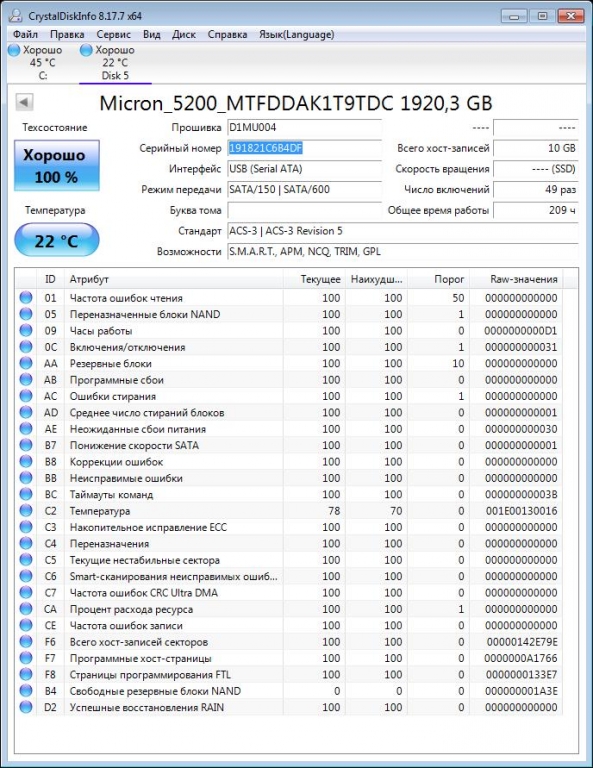Select raw value 00000000003B for Таймауты команд
Viewport: 593px width, 768px height.
point(522,494)
